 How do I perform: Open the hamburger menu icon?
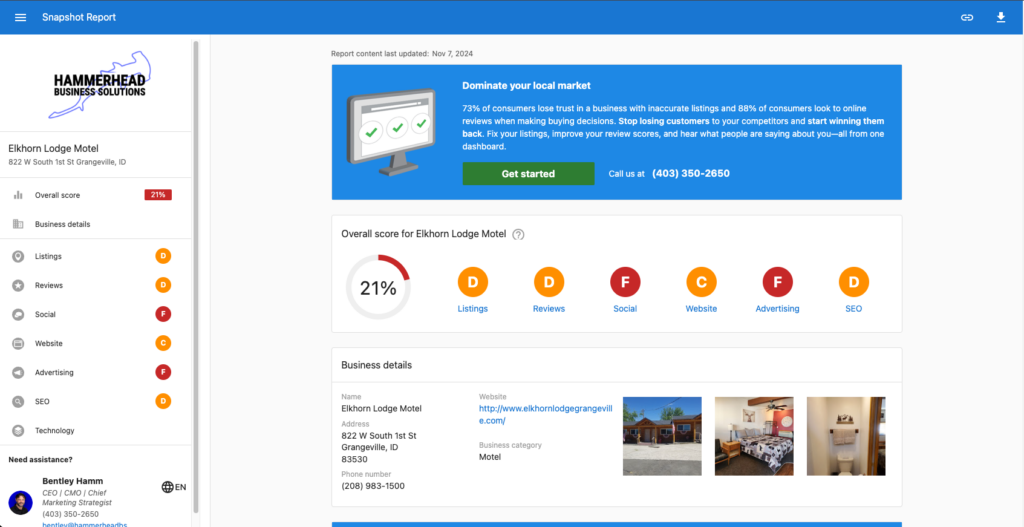coord(20,17)
